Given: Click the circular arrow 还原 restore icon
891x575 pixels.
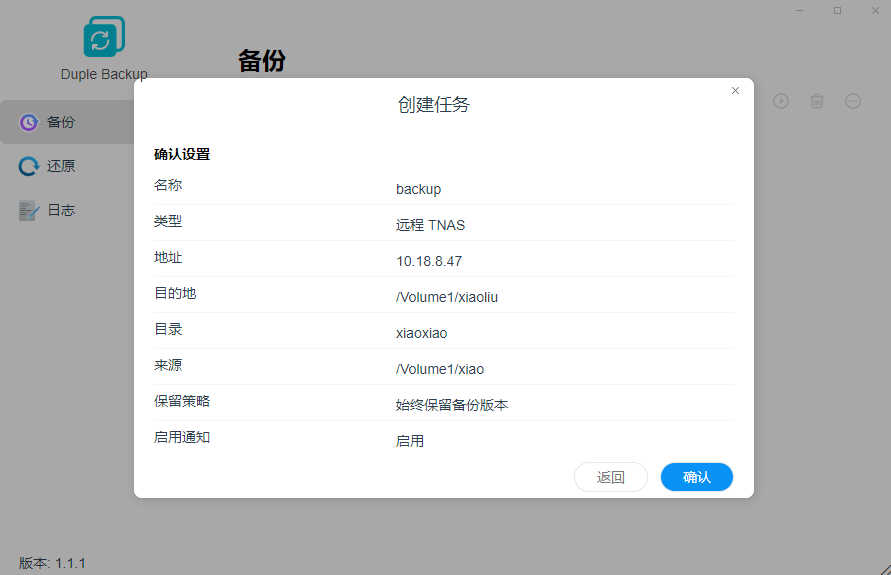Looking at the screenshot, I should [29, 166].
